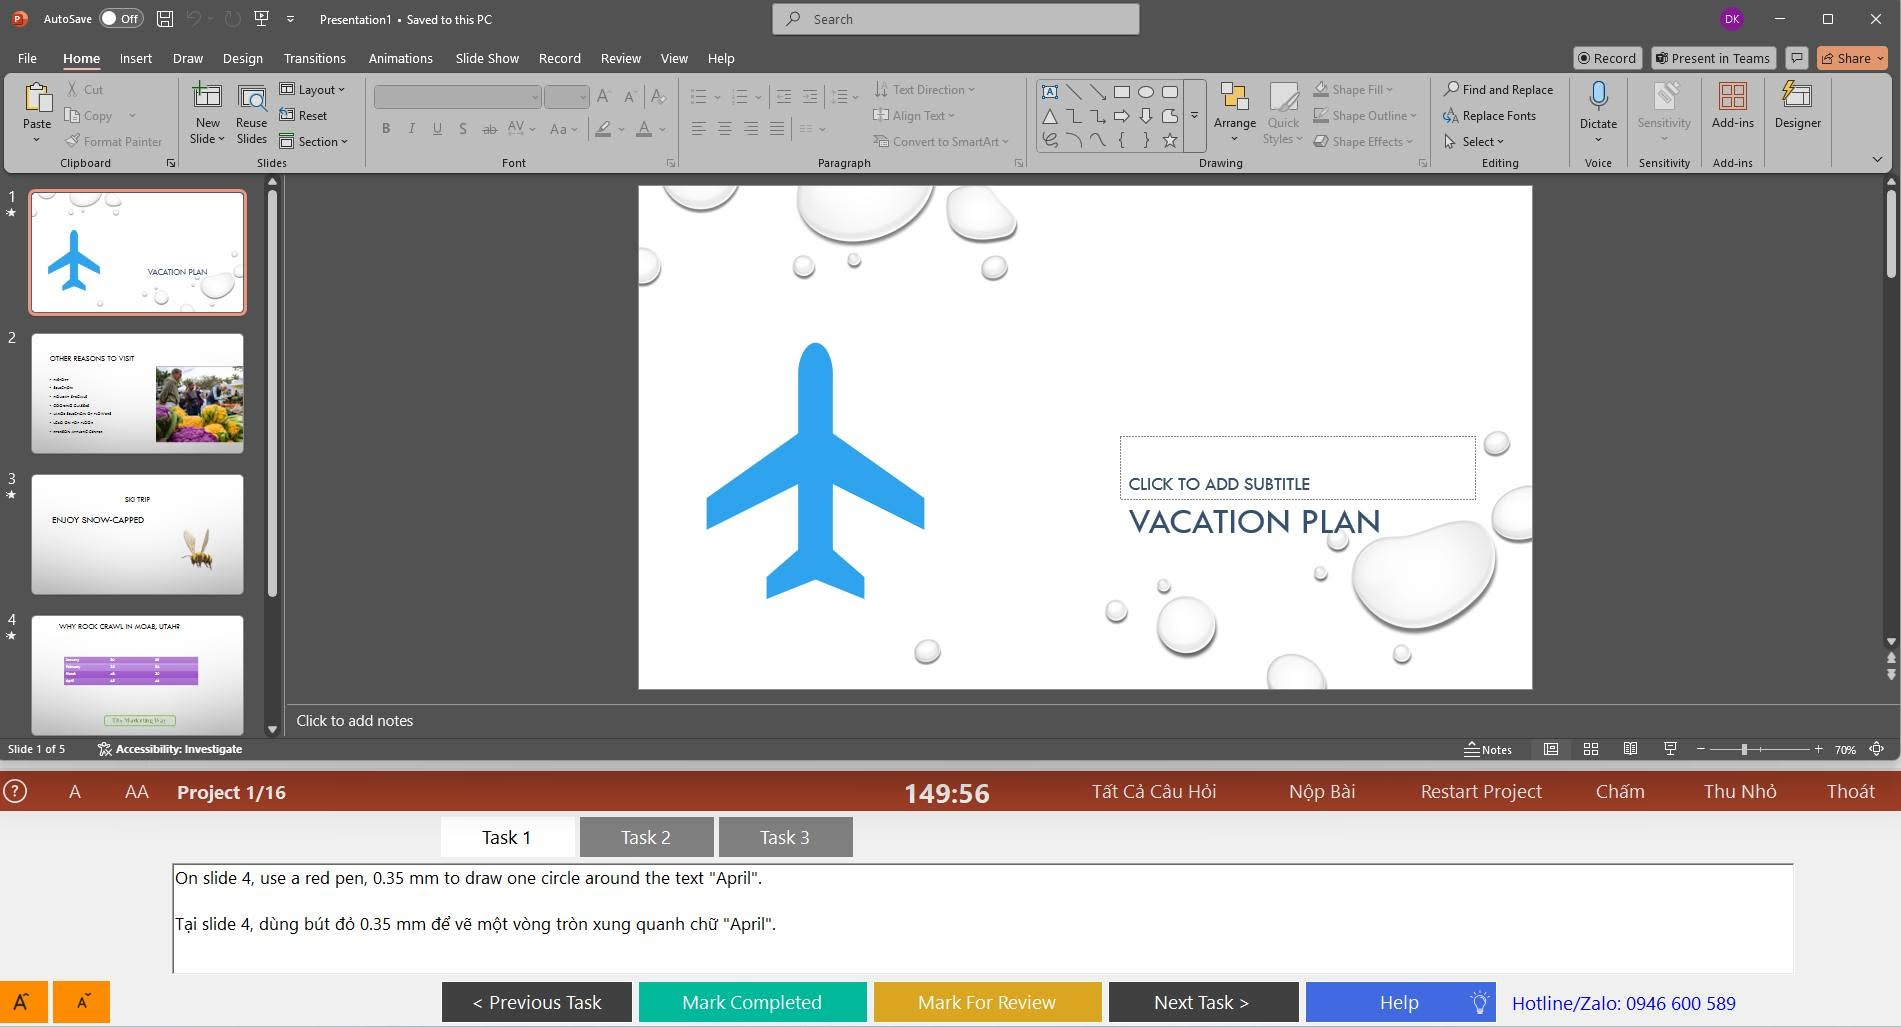
Task: Click Restart Project
Action: click(x=1481, y=791)
